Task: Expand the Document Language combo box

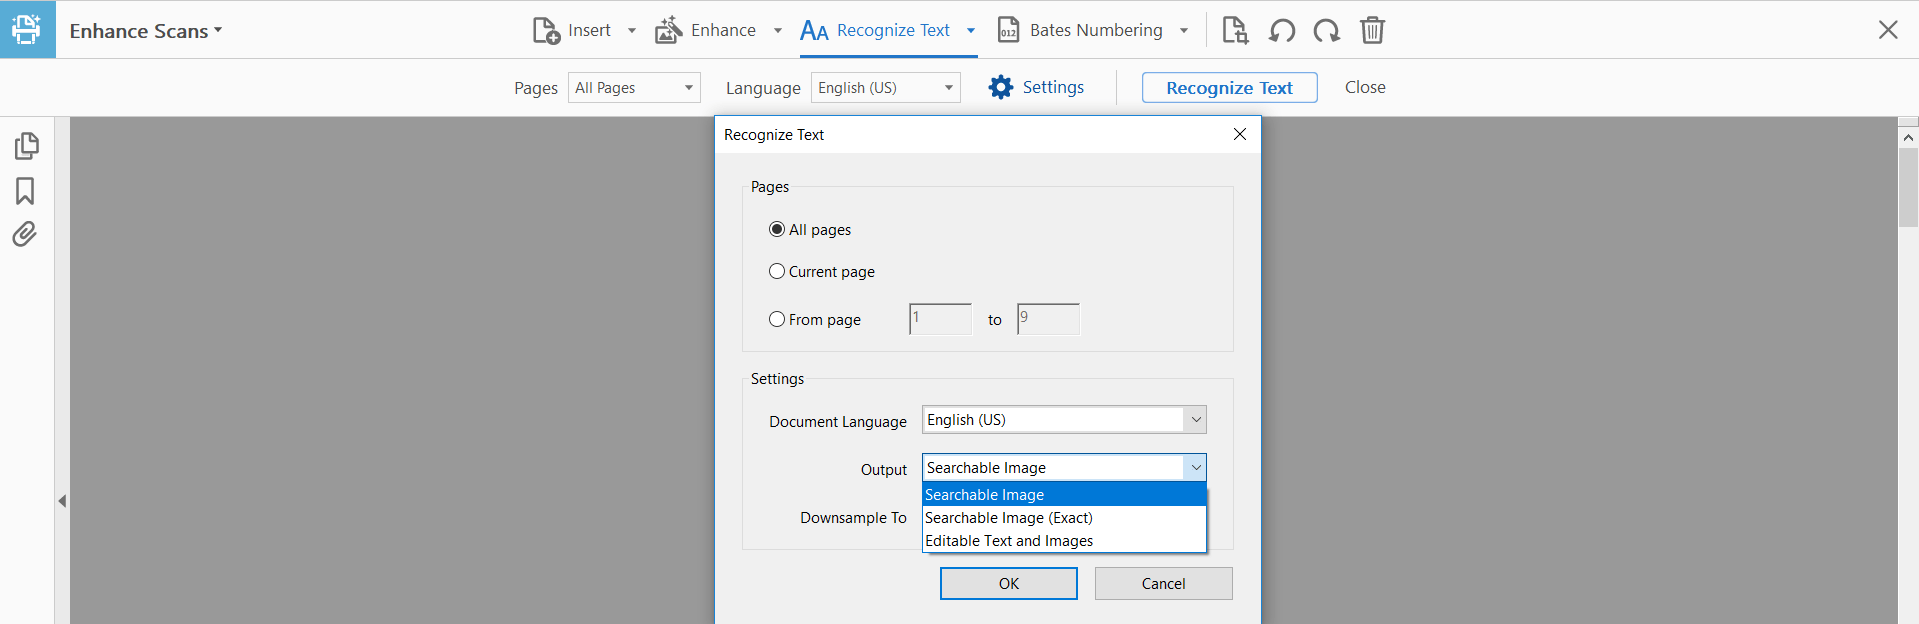Action: coord(1195,420)
